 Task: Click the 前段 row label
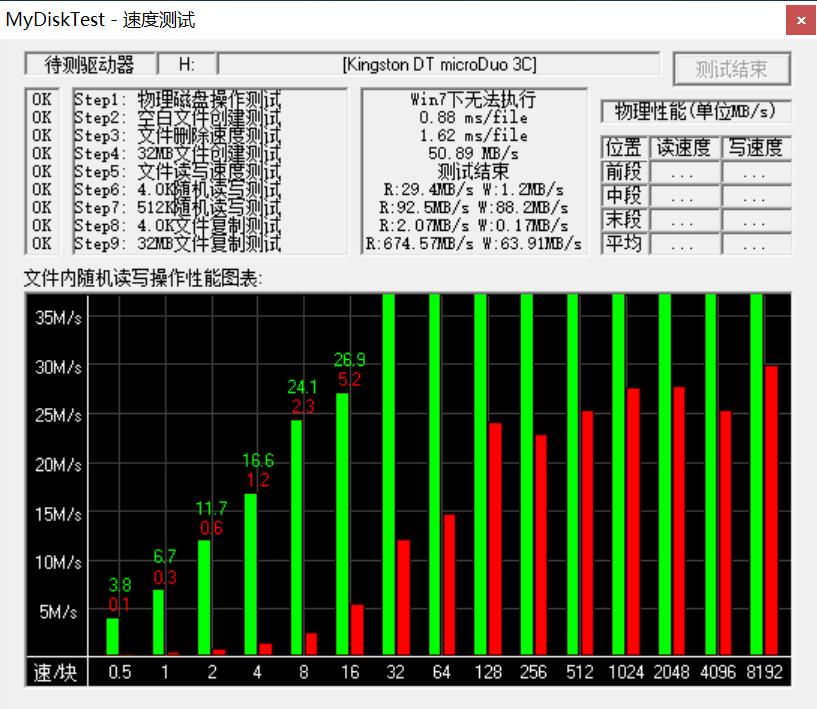[624, 171]
